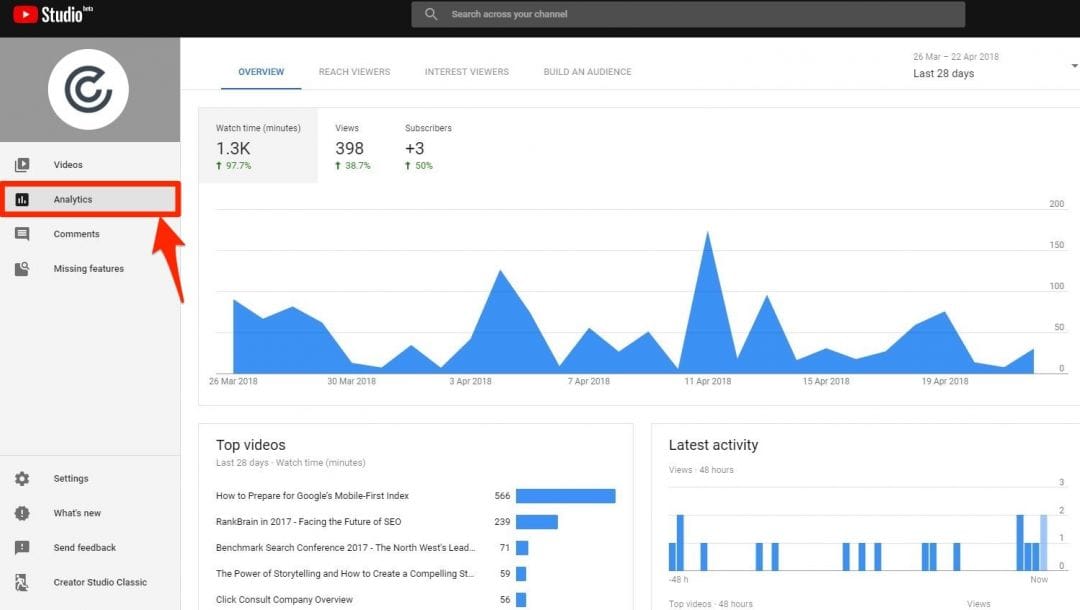The image size is (1080, 610).
Task: Click the RankBrain in 2017 video bar
Action: [536, 522]
